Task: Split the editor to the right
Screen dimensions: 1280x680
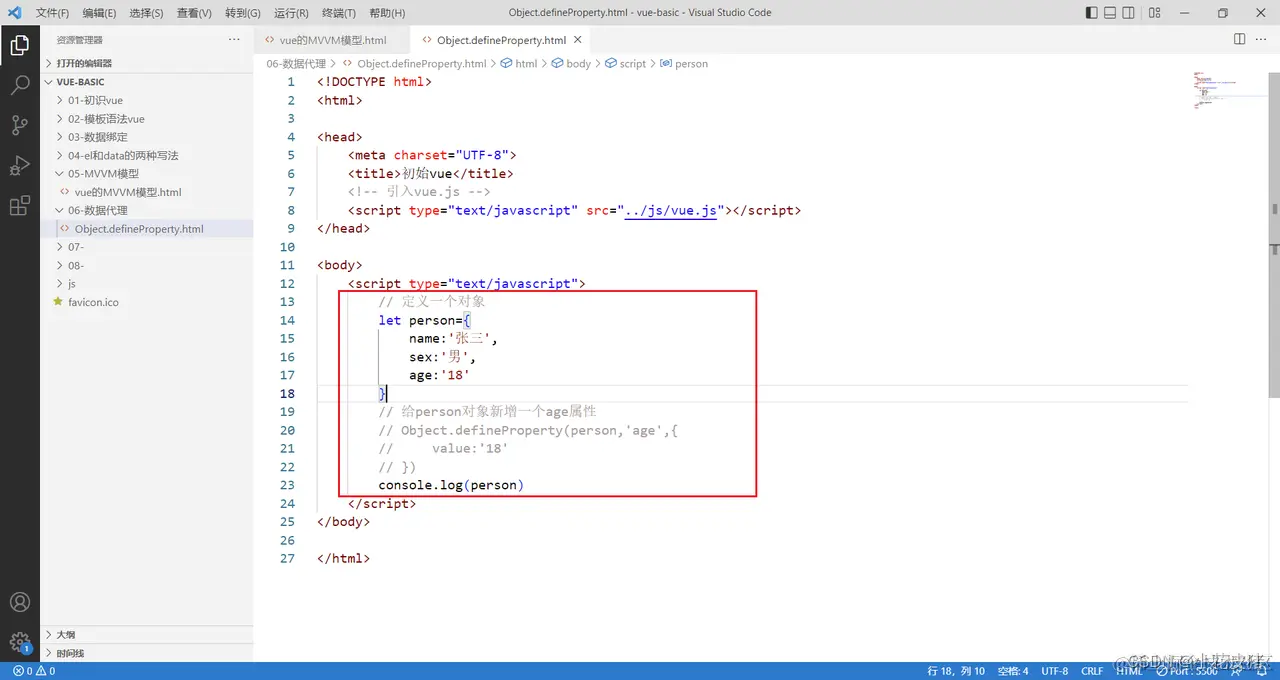Action: tap(1239, 39)
